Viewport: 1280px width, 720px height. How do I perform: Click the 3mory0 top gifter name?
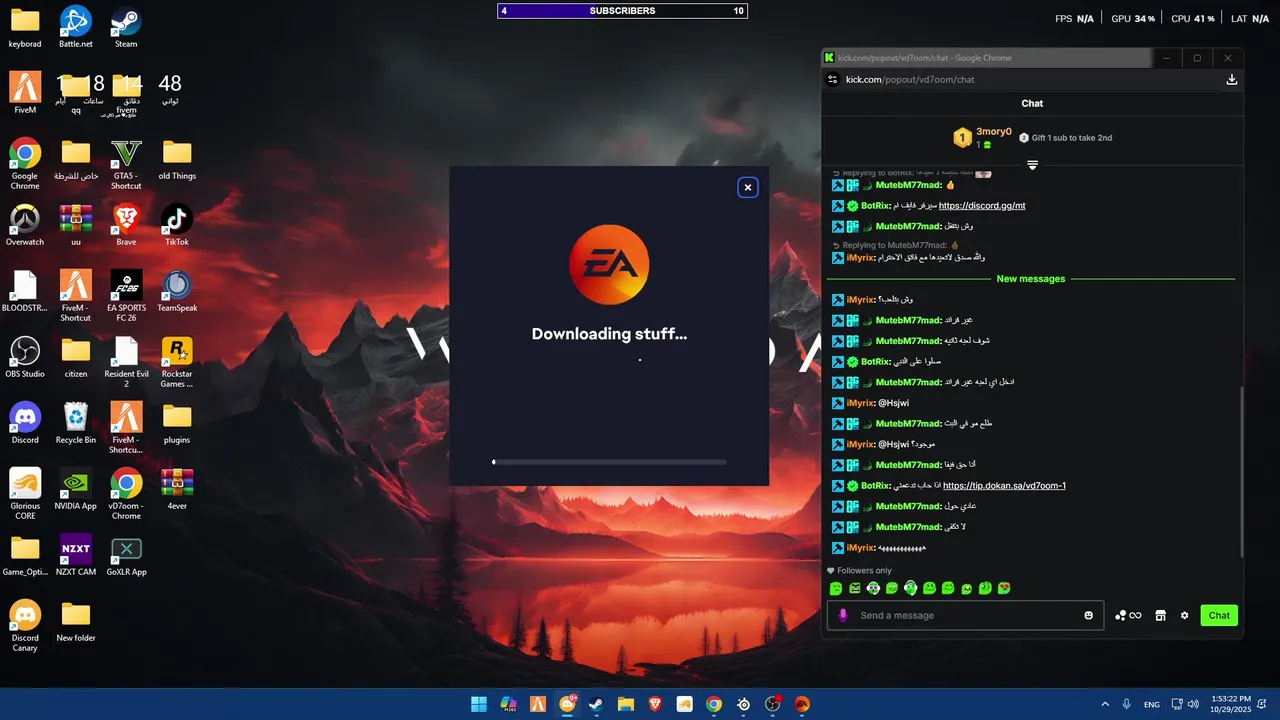tap(994, 131)
